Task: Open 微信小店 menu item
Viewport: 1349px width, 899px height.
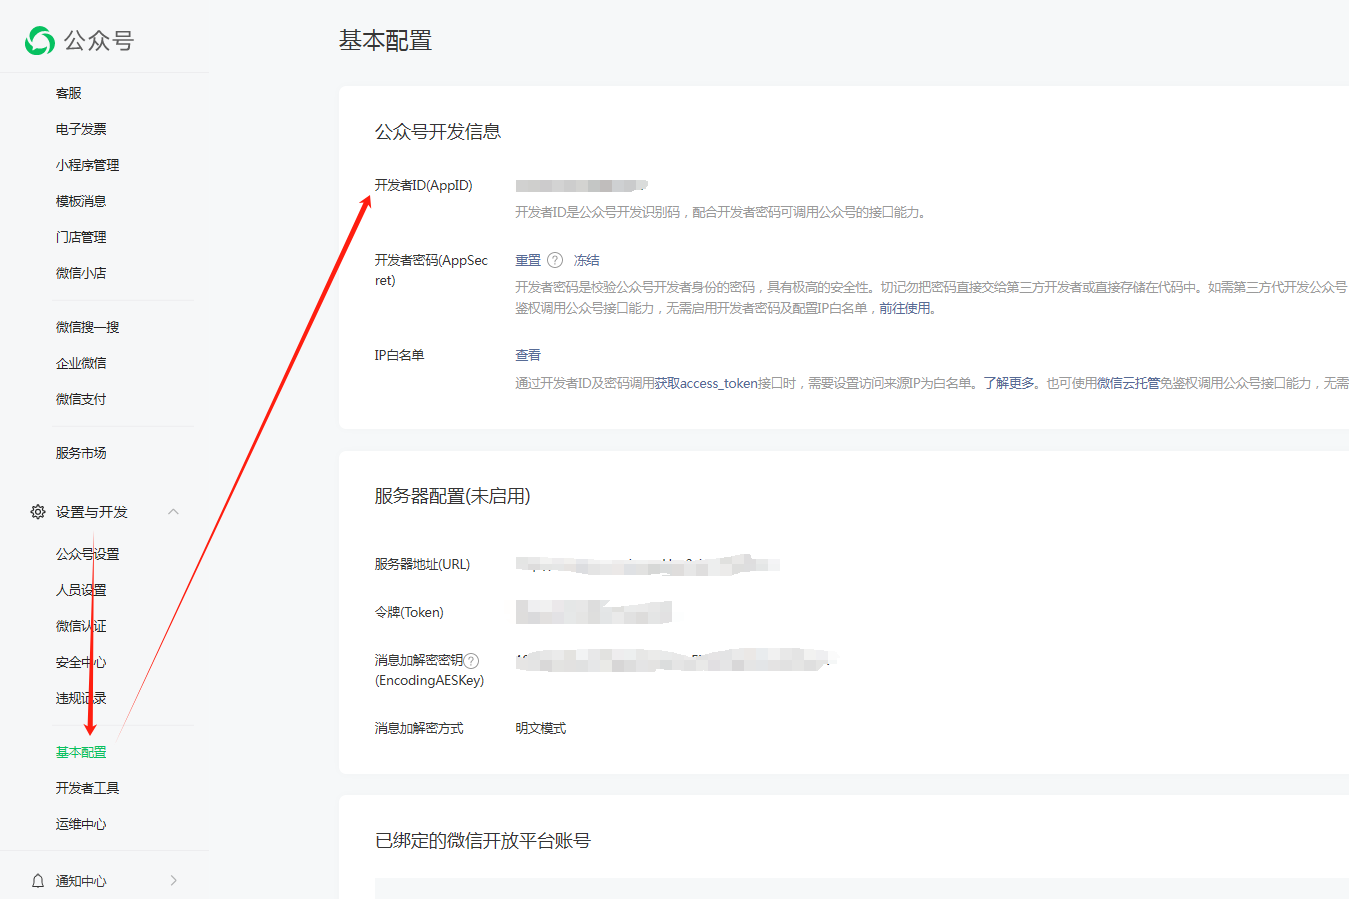Action: pos(81,273)
